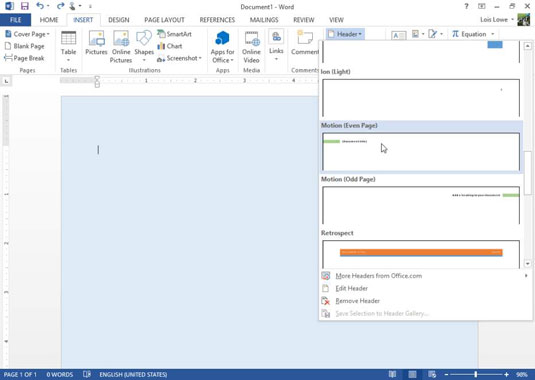Viewport: 535px width, 380px height.
Task: Open the Shapes gallery icon
Action: 144,38
